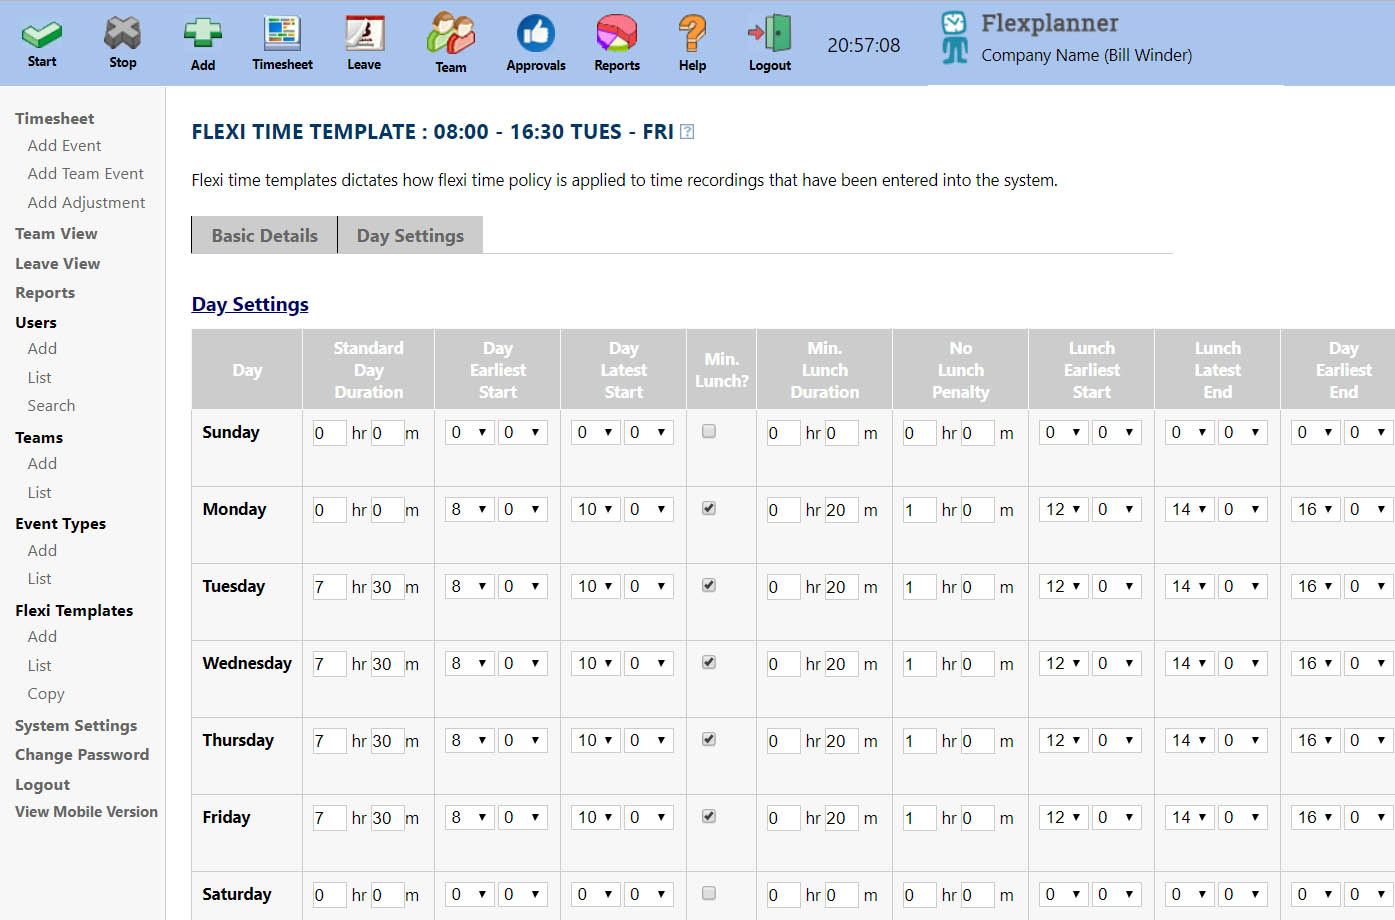Open the Team toolbar icon
The height and width of the screenshot is (920, 1395).
click(x=451, y=34)
